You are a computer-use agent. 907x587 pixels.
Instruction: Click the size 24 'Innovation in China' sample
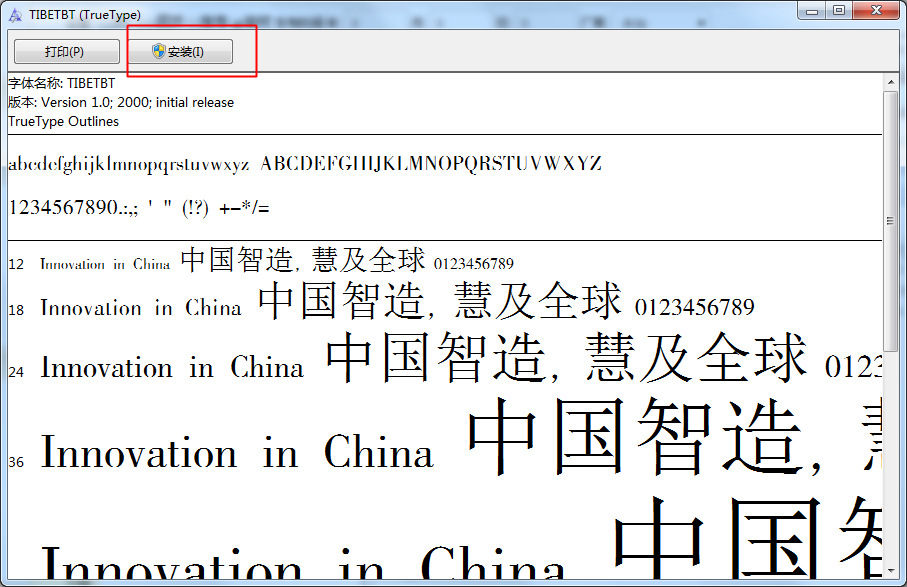(172, 367)
